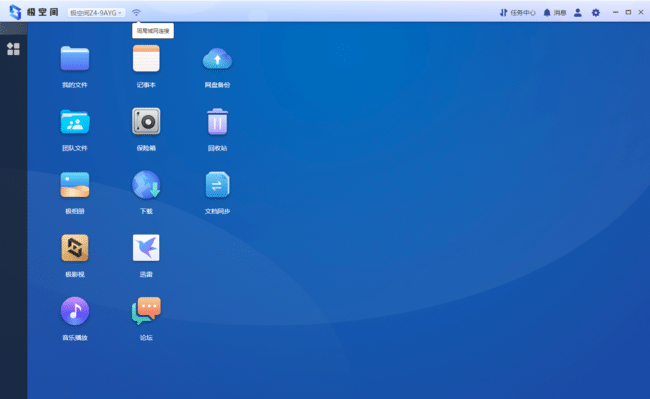Image resolution: width=650 pixels, height=399 pixels.
Task: Open settings via the gear icon
Action: (596, 12)
